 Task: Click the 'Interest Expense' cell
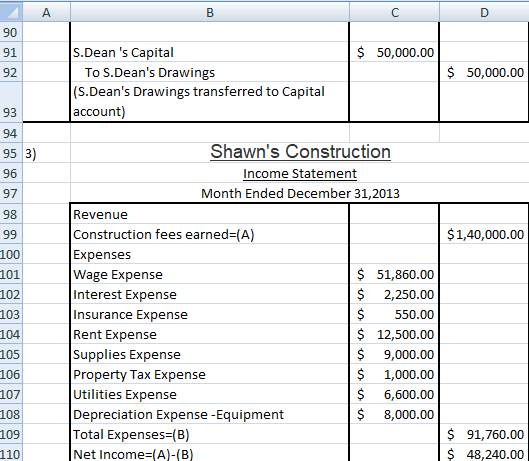(x=210, y=294)
